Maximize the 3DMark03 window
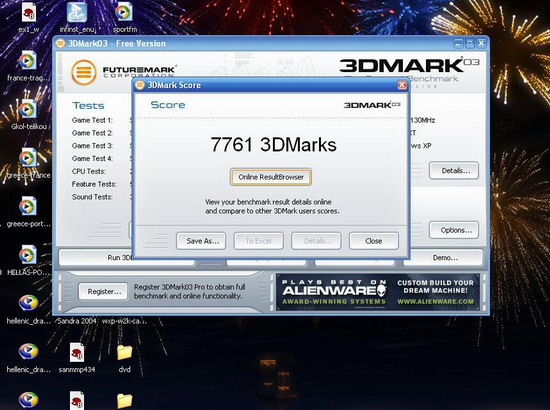Viewport: 550px width, 410px height. point(470,43)
